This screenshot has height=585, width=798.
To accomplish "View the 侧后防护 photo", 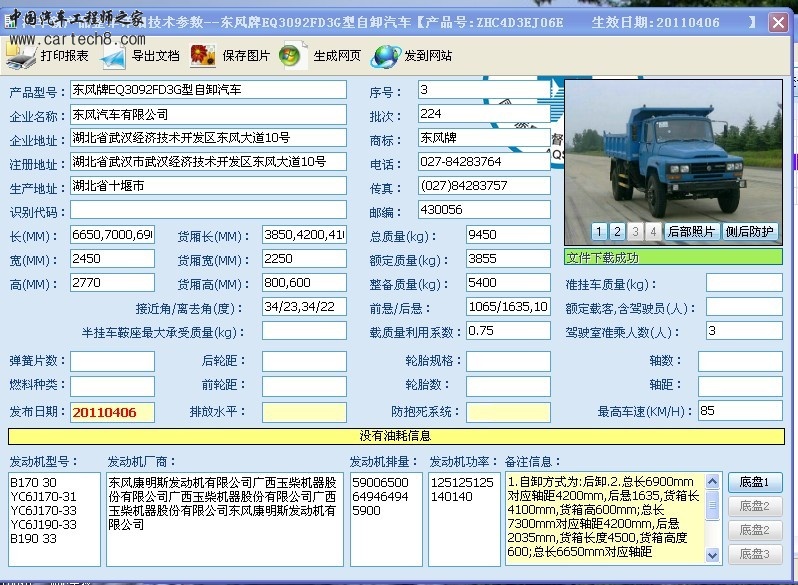I will tap(750, 232).
